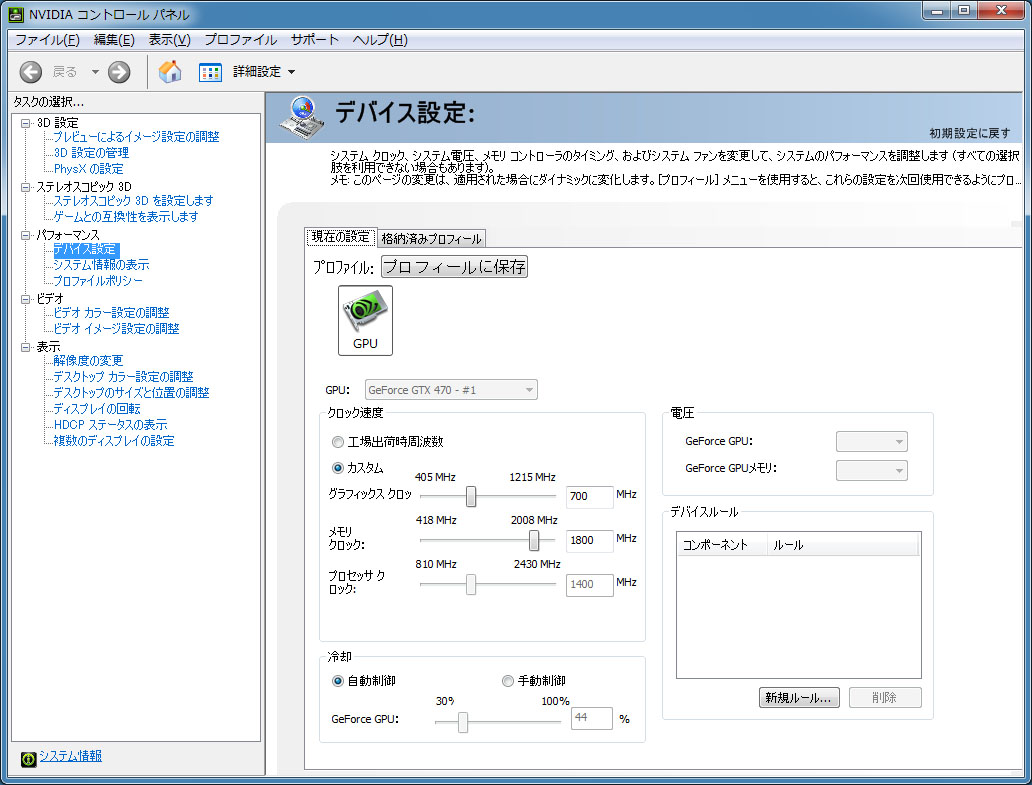Click memory clock 1800 MHz field

(x=589, y=540)
